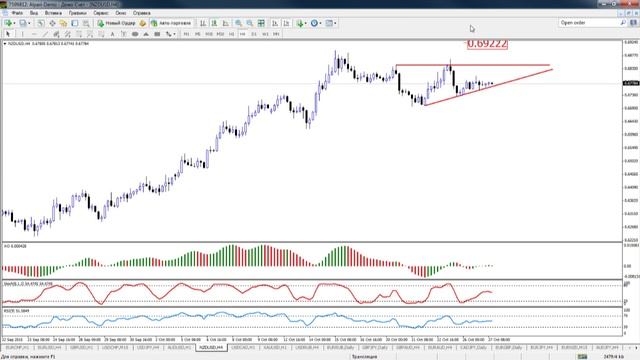Screen dimensions: 640x360
Task: Click the search magnifier icon
Action: tap(623, 23)
